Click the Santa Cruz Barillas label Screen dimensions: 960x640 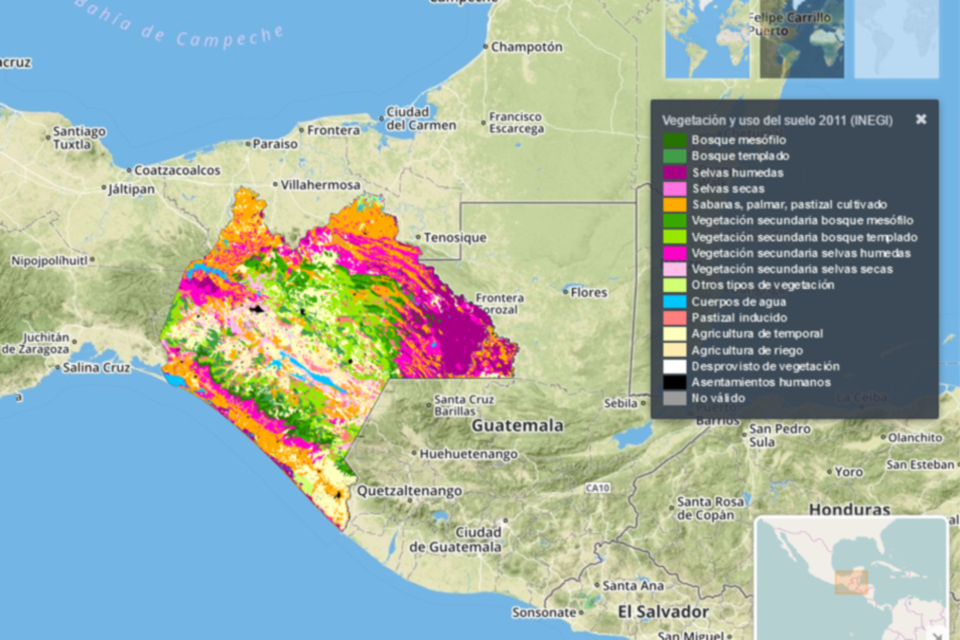coord(463,405)
